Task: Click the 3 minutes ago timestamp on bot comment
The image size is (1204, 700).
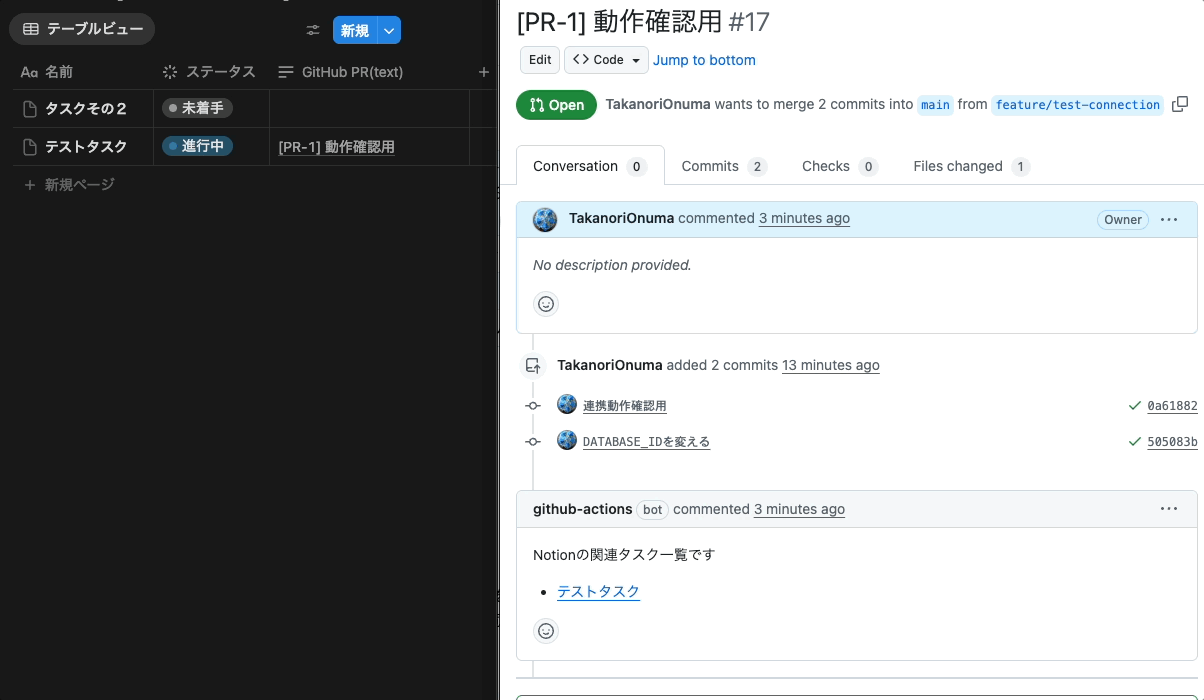Action: [799, 509]
